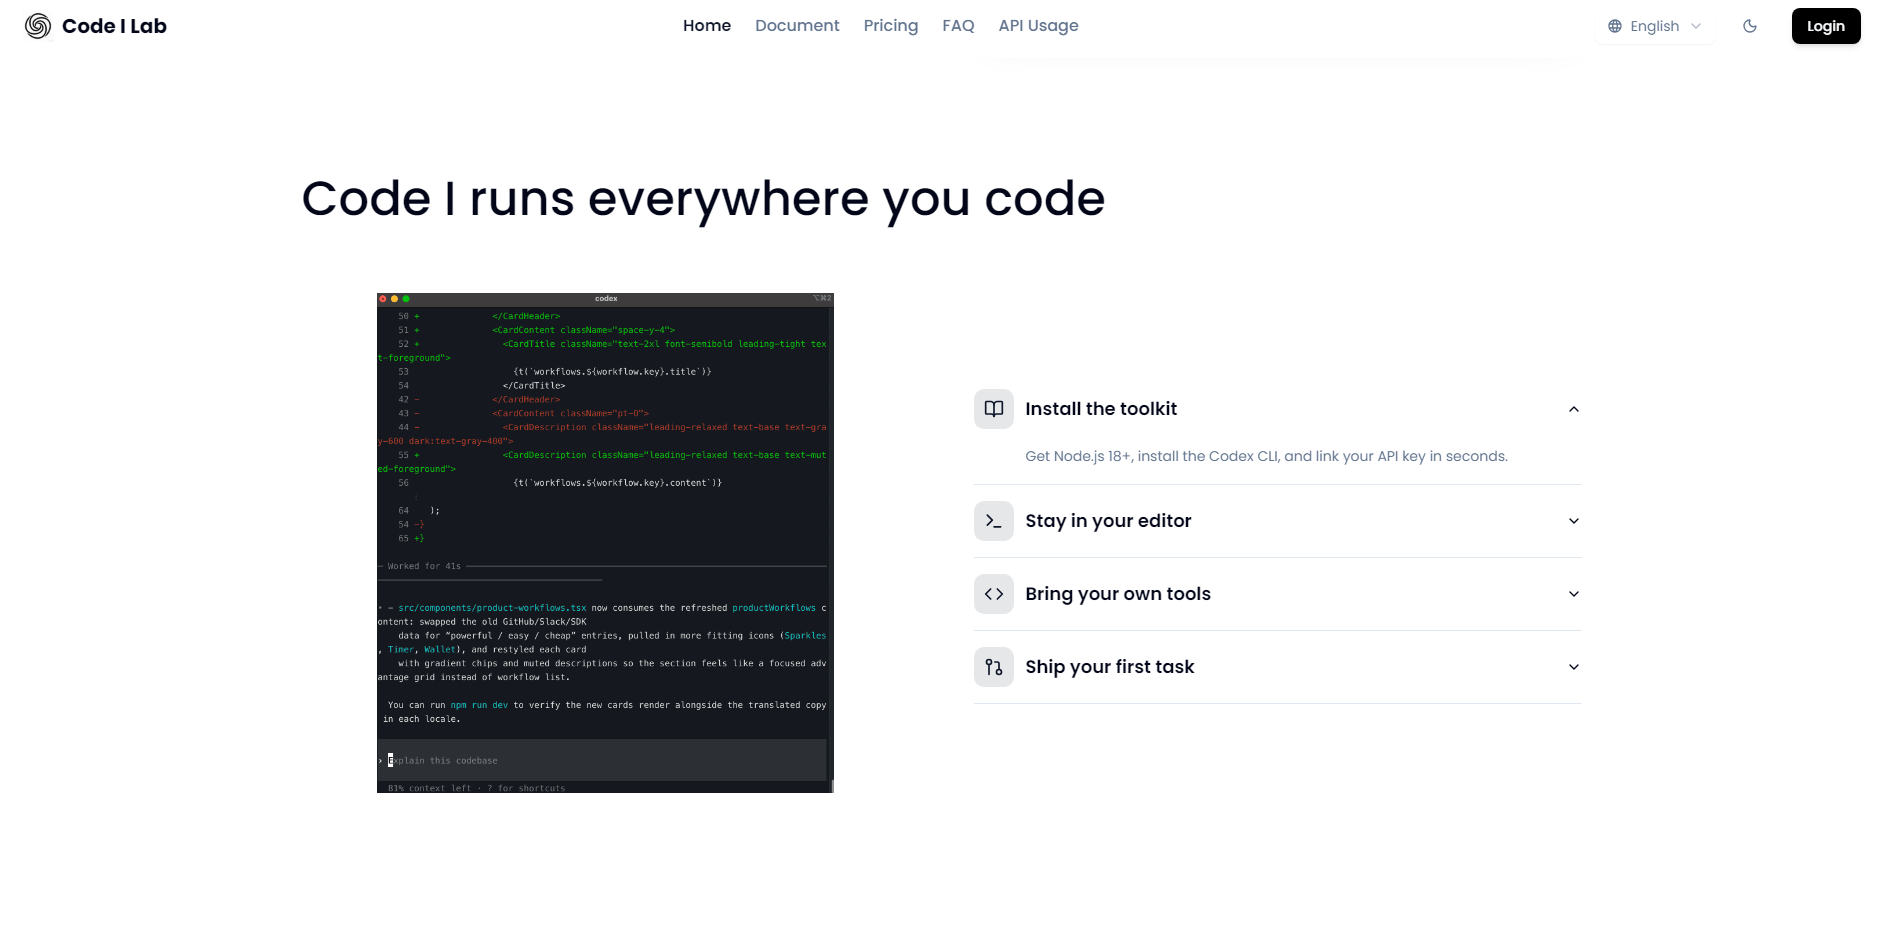
Task: Click the code brackets icon beside Bring your own tools
Action: tap(993, 593)
